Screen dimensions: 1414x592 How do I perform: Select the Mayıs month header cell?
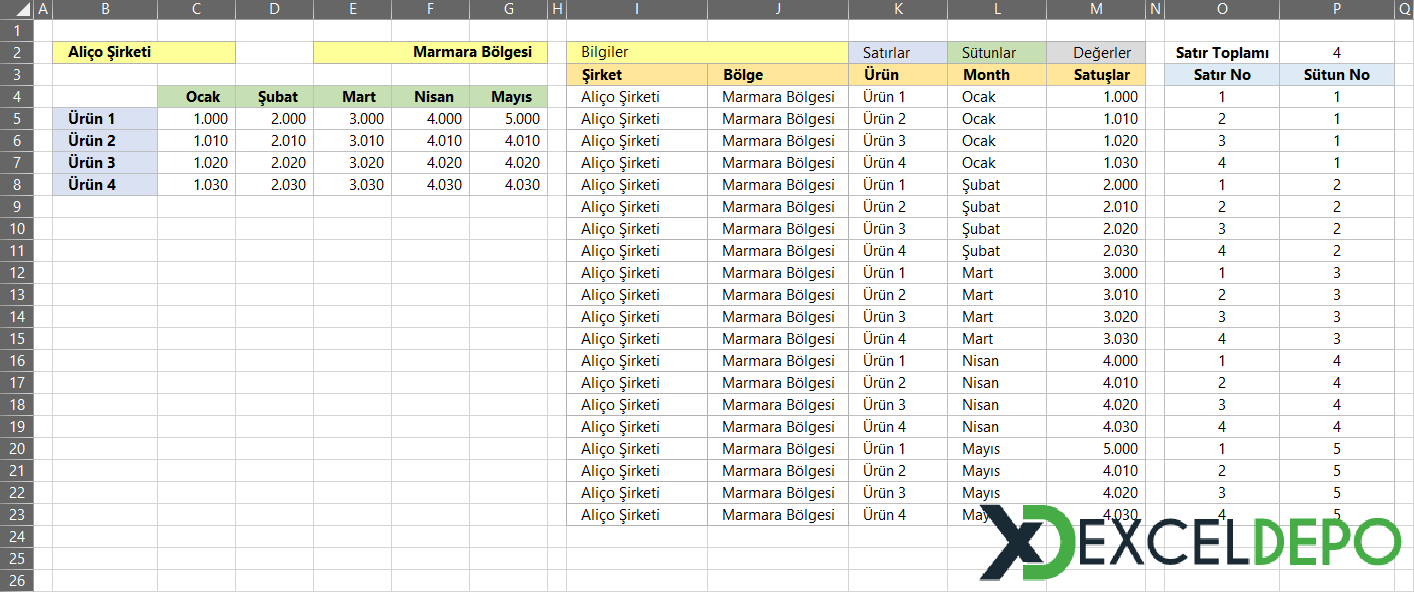tap(509, 97)
